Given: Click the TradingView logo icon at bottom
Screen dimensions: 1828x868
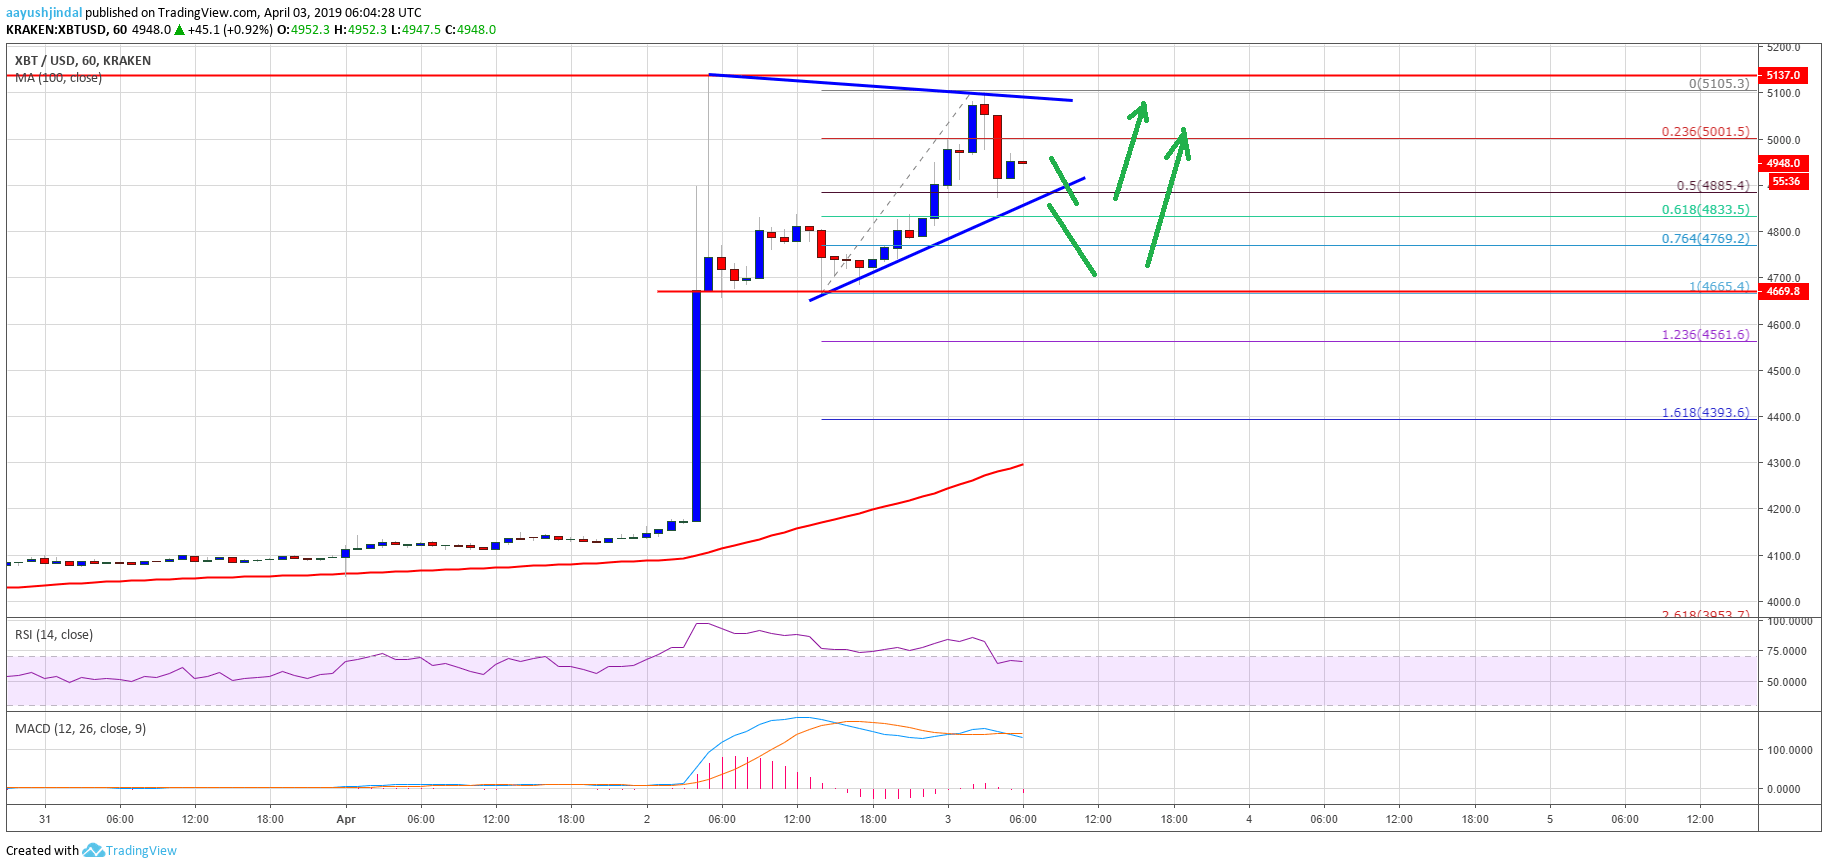Looking at the screenshot, I should 93,850.
